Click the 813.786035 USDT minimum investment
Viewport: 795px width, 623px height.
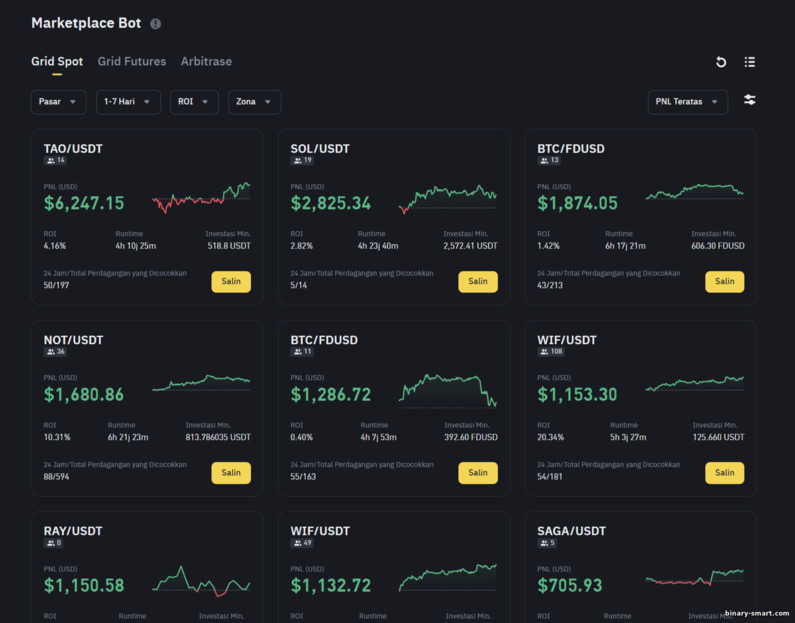point(218,437)
